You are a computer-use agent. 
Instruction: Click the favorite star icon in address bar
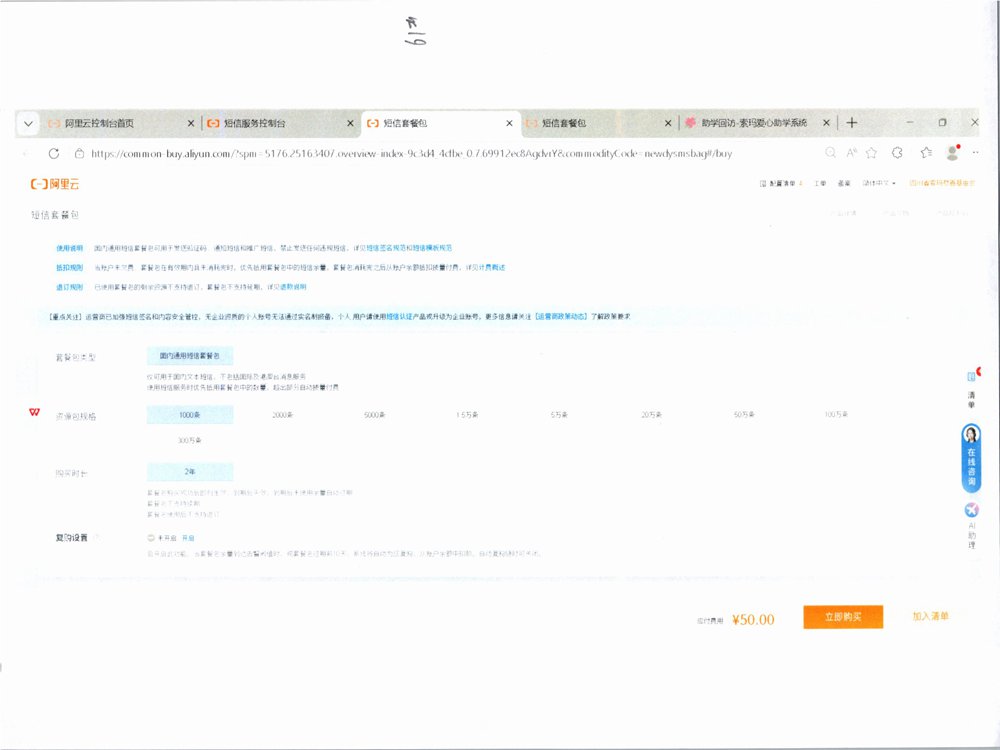(x=872, y=153)
